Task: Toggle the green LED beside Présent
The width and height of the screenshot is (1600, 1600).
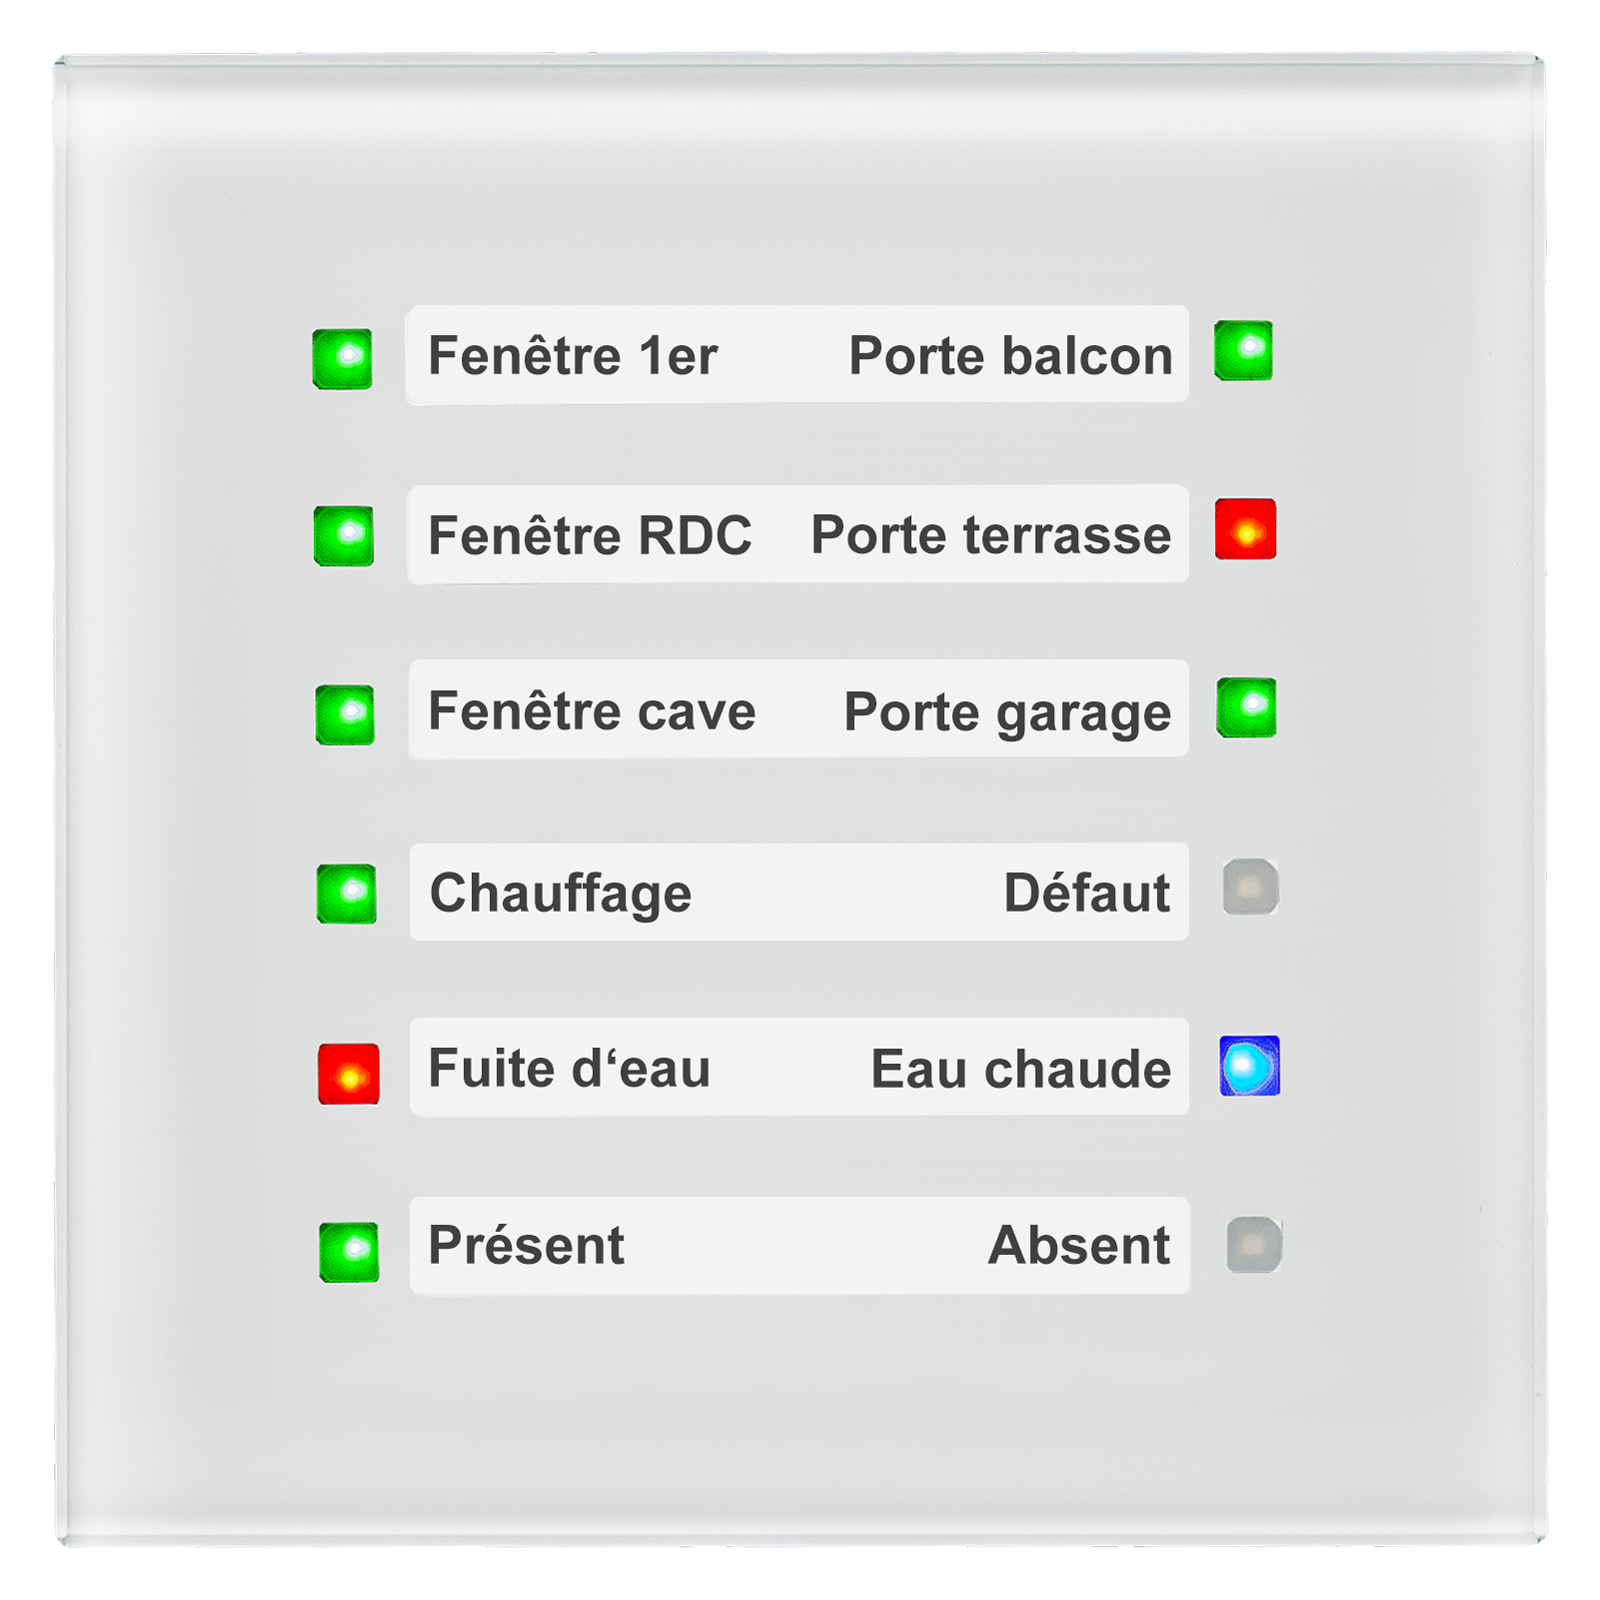Action: point(349,1251)
